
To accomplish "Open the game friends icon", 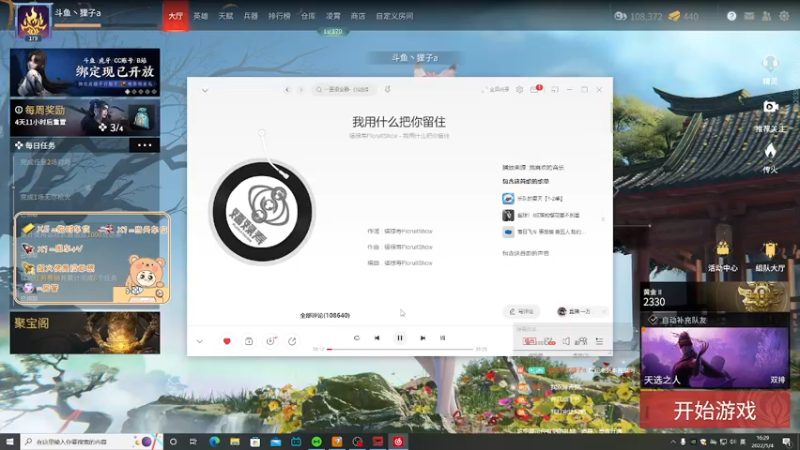I will tap(766, 16).
